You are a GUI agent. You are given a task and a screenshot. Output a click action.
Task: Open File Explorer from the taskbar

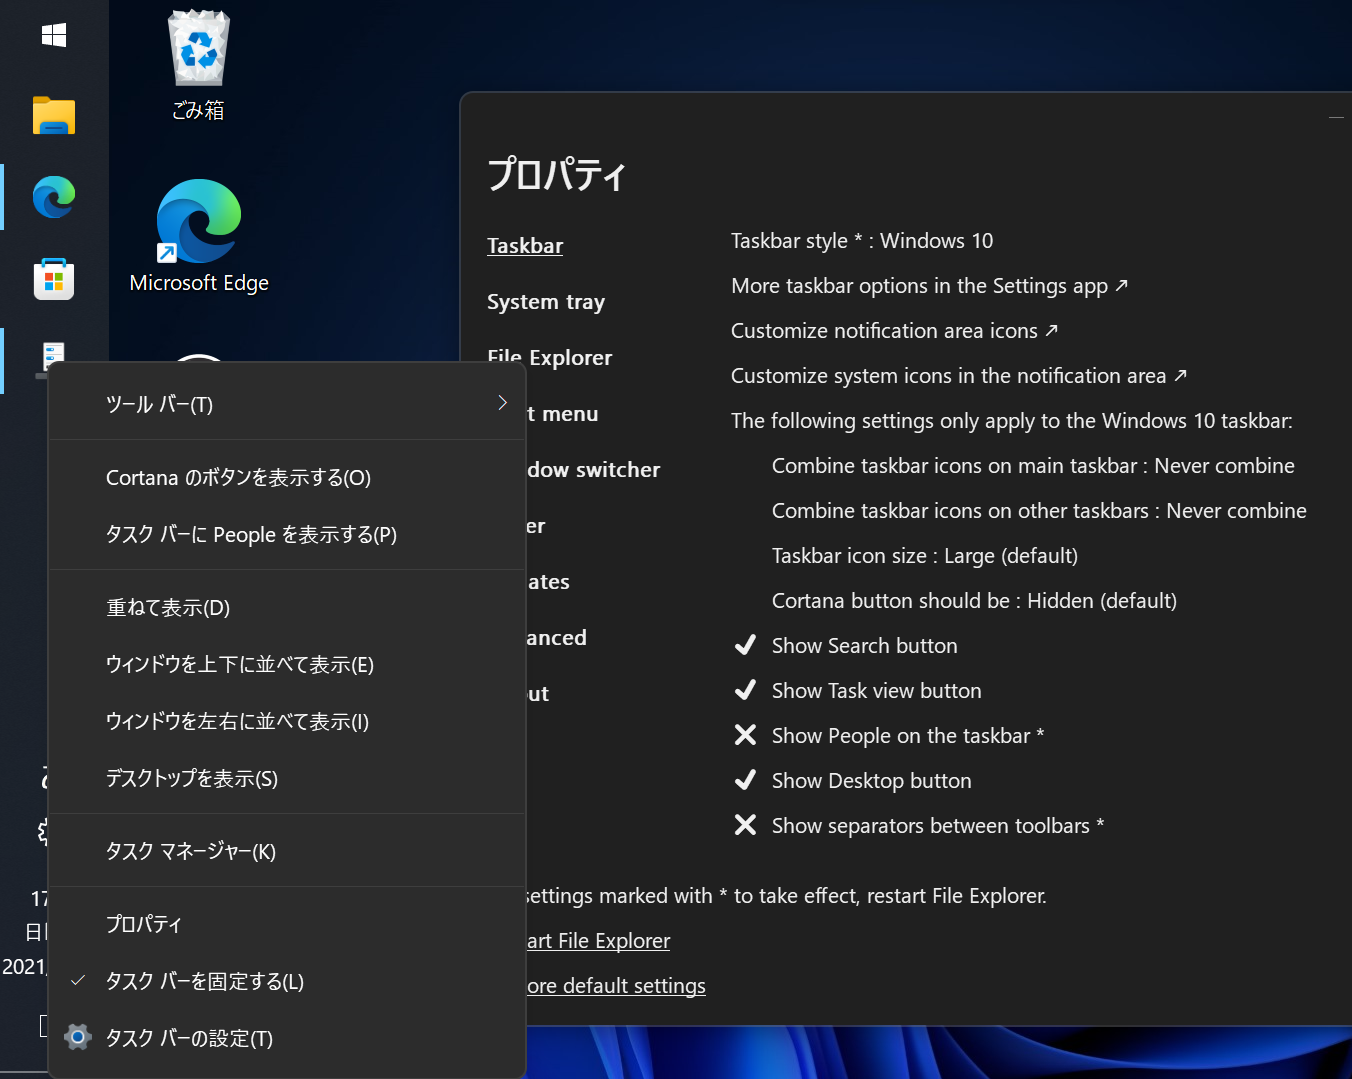pos(53,116)
